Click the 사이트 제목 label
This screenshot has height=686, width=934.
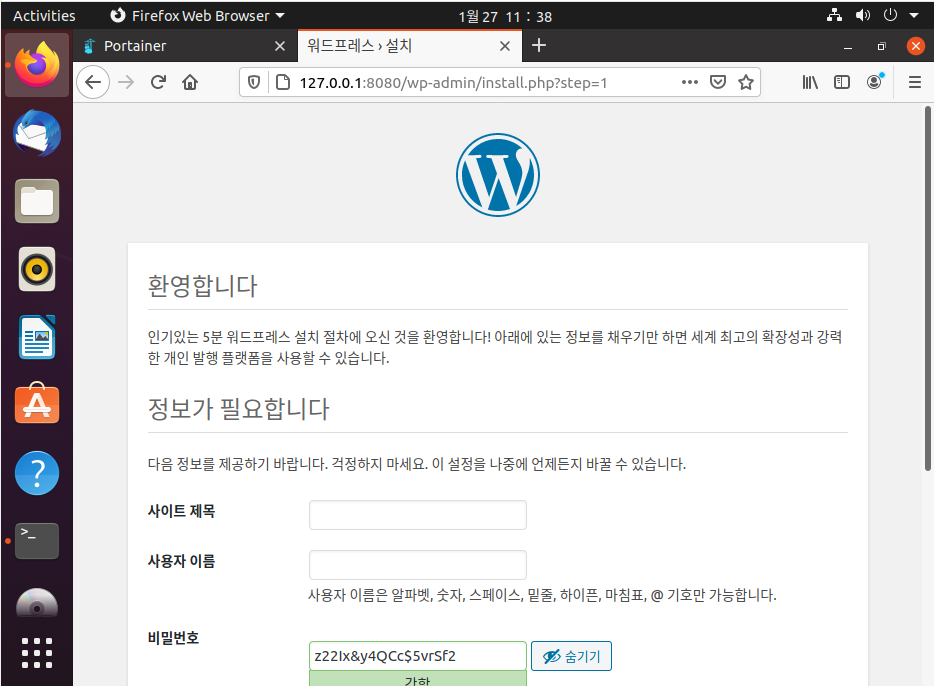click(181, 511)
